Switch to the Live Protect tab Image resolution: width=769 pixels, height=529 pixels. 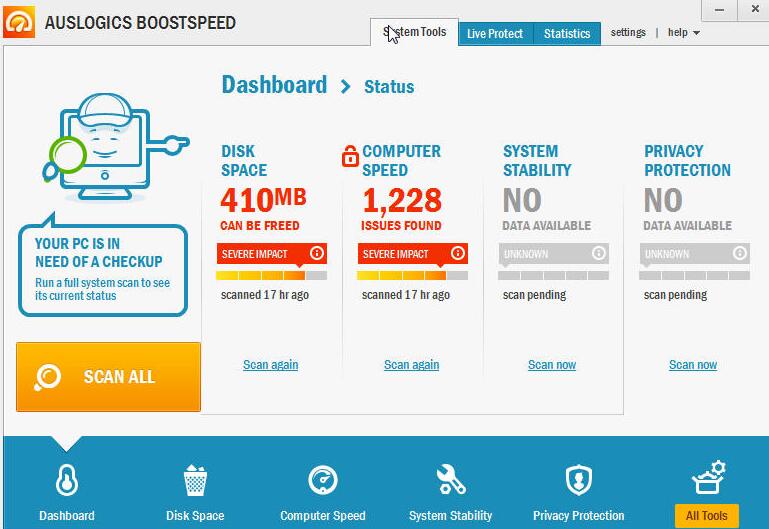tap(495, 34)
